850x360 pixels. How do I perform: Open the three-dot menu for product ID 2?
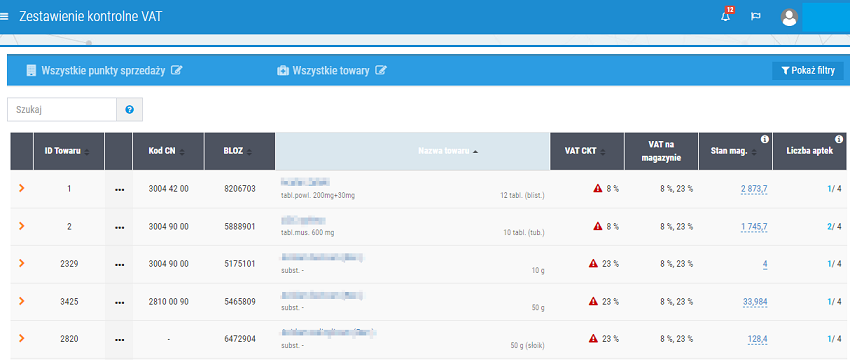tap(119, 227)
